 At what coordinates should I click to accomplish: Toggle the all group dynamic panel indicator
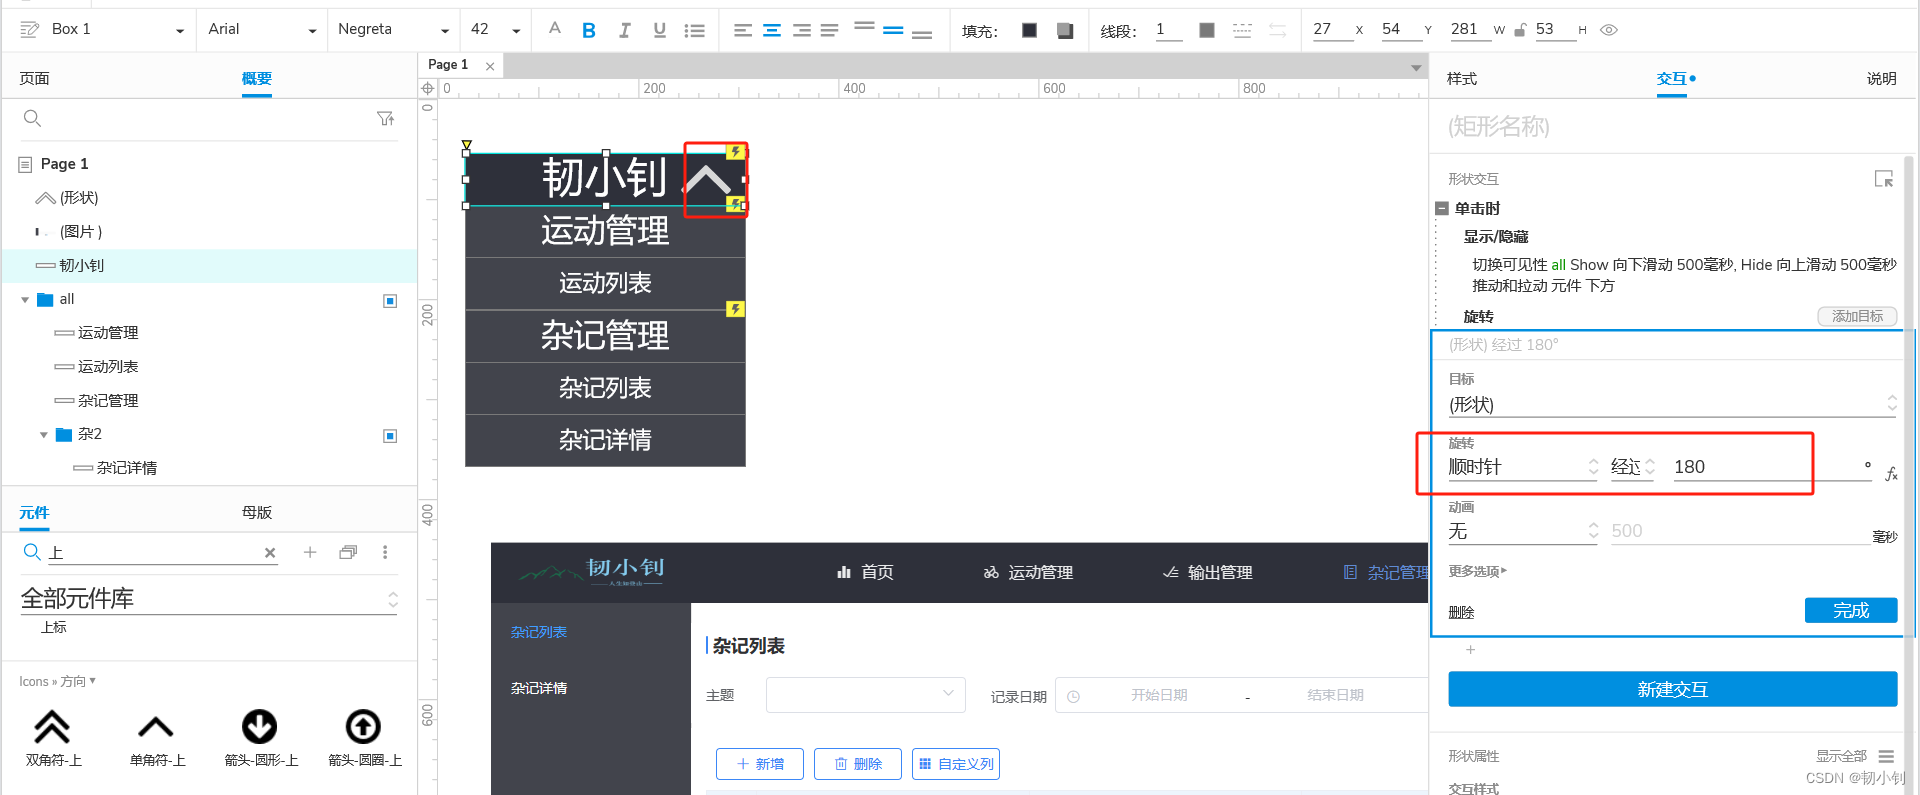(391, 301)
